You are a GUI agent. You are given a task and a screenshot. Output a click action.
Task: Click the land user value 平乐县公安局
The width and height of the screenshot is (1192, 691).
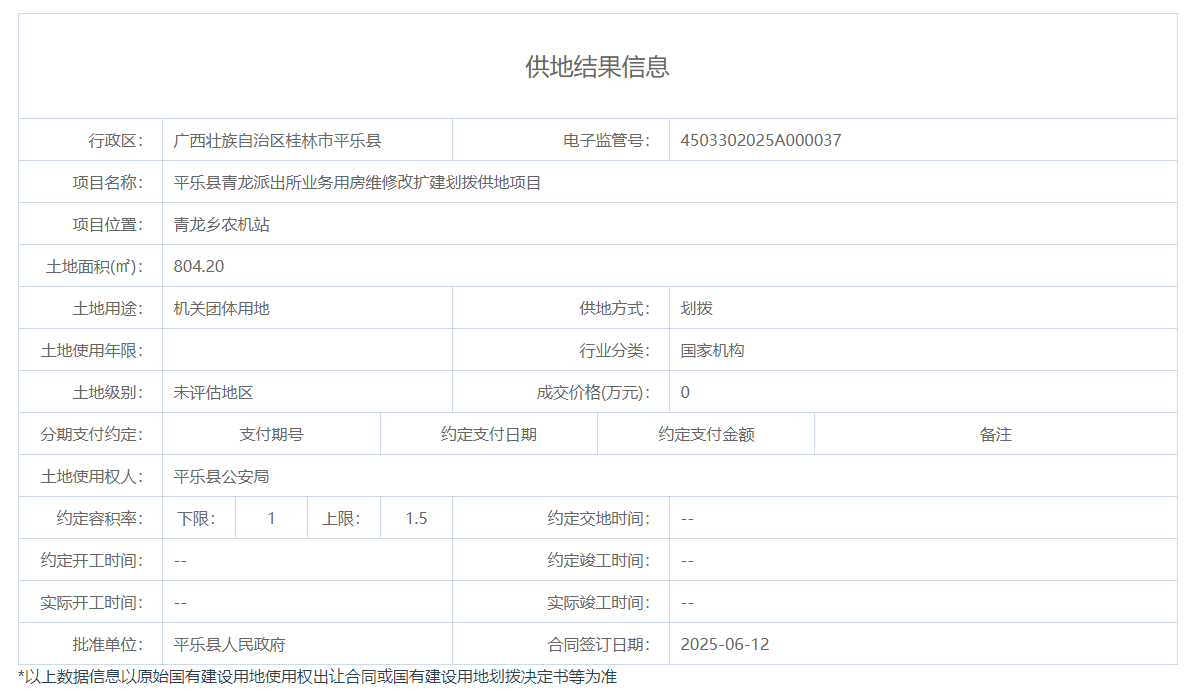pos(221,476)
